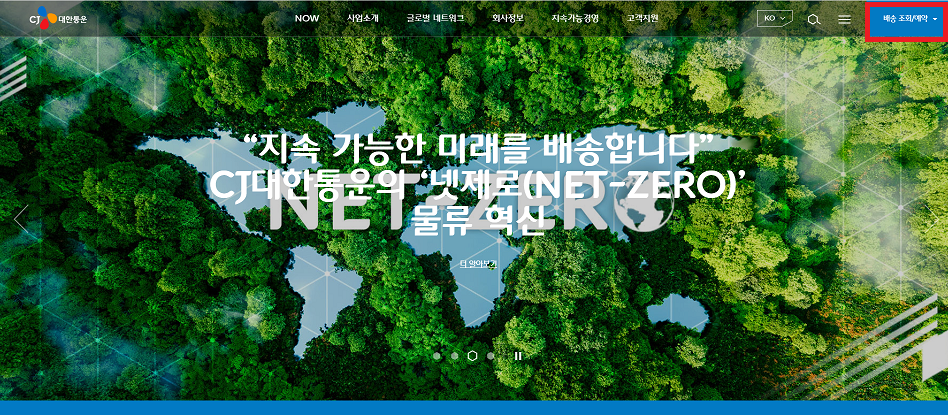
Task: Open the 고객지원 menu
Action: tap(643, 18)
